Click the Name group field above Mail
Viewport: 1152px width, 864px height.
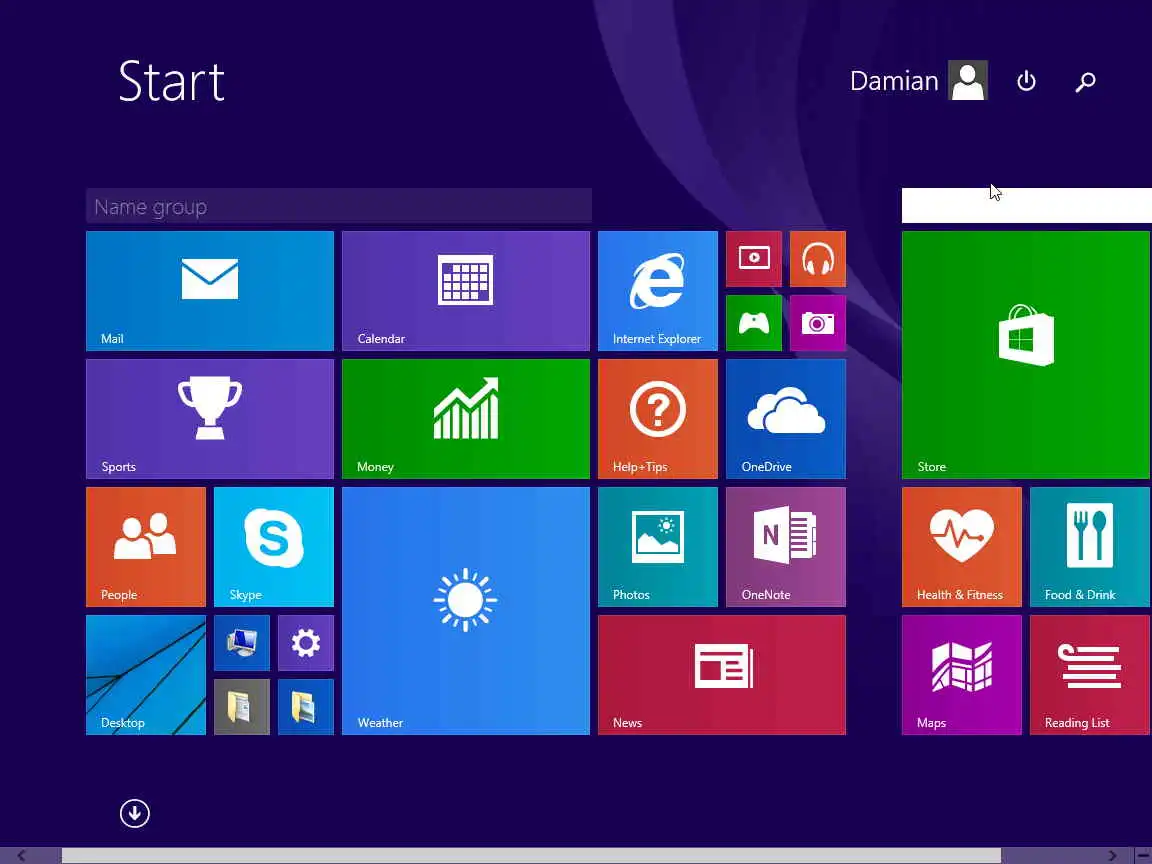[x=339, y=206]
